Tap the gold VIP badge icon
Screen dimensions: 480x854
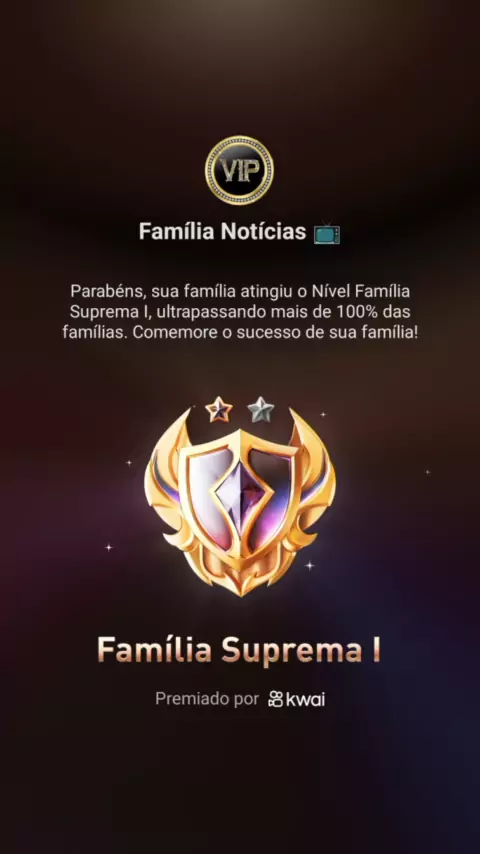[x=239, y=170]
